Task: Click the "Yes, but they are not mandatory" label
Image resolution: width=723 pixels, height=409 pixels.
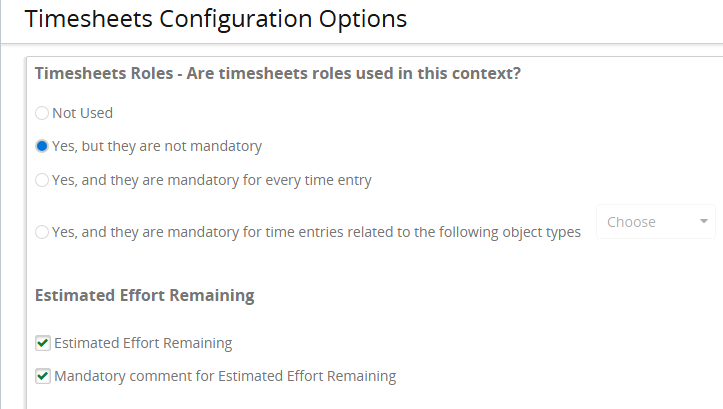Action: pos(157,146)
